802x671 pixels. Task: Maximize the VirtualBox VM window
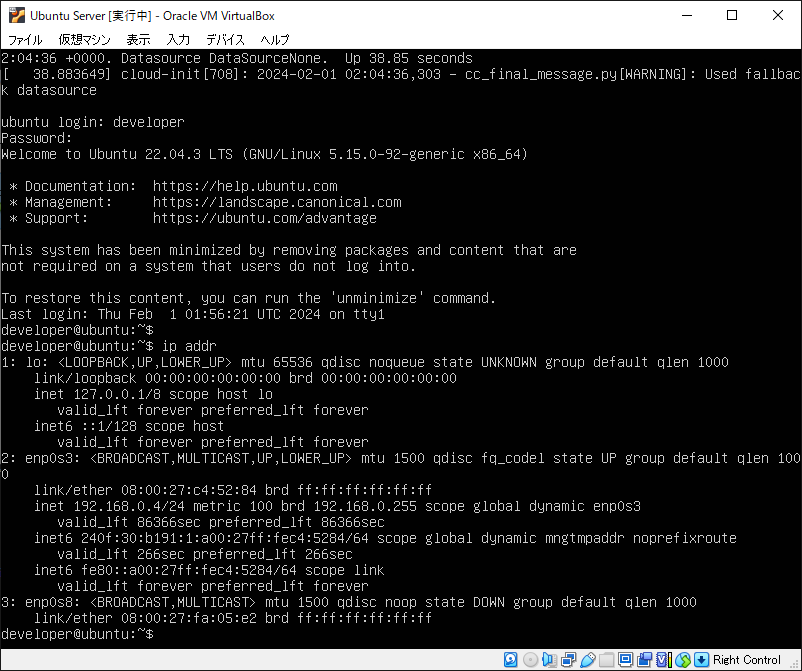click(732, 15)
